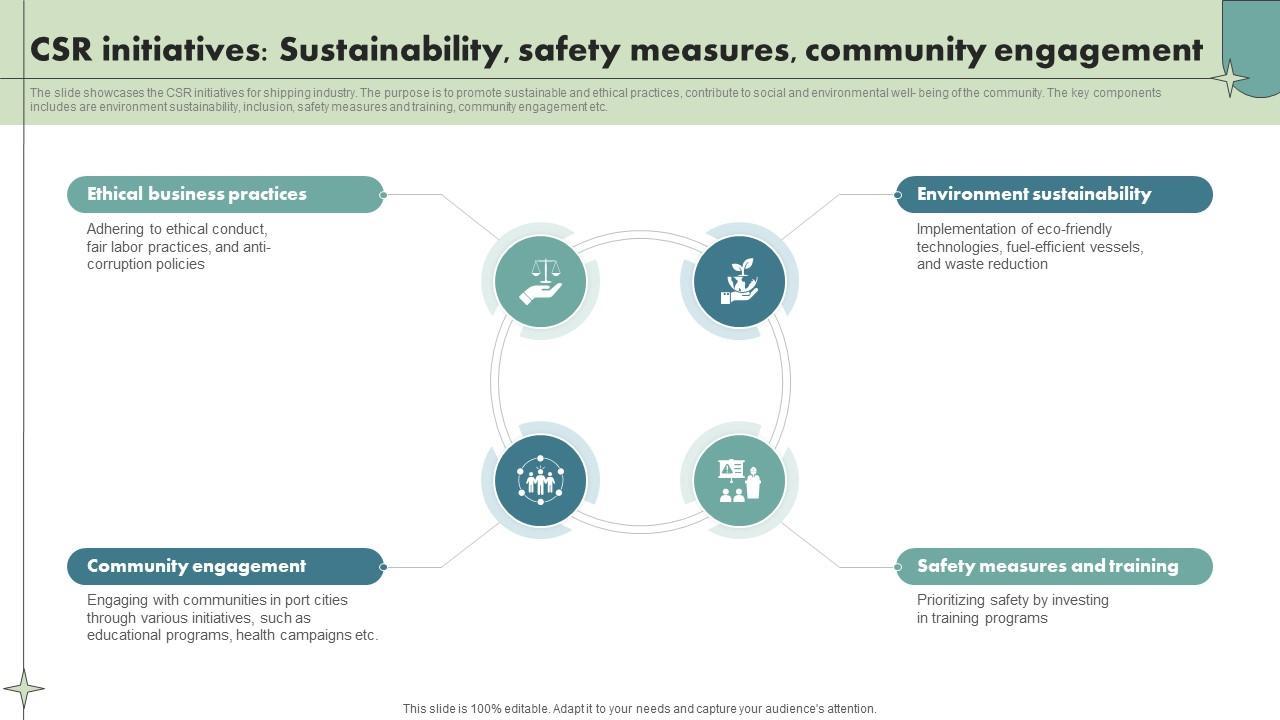
Task: Click the scales-in-hand ethics icon
Action: [x=540, y=281]
